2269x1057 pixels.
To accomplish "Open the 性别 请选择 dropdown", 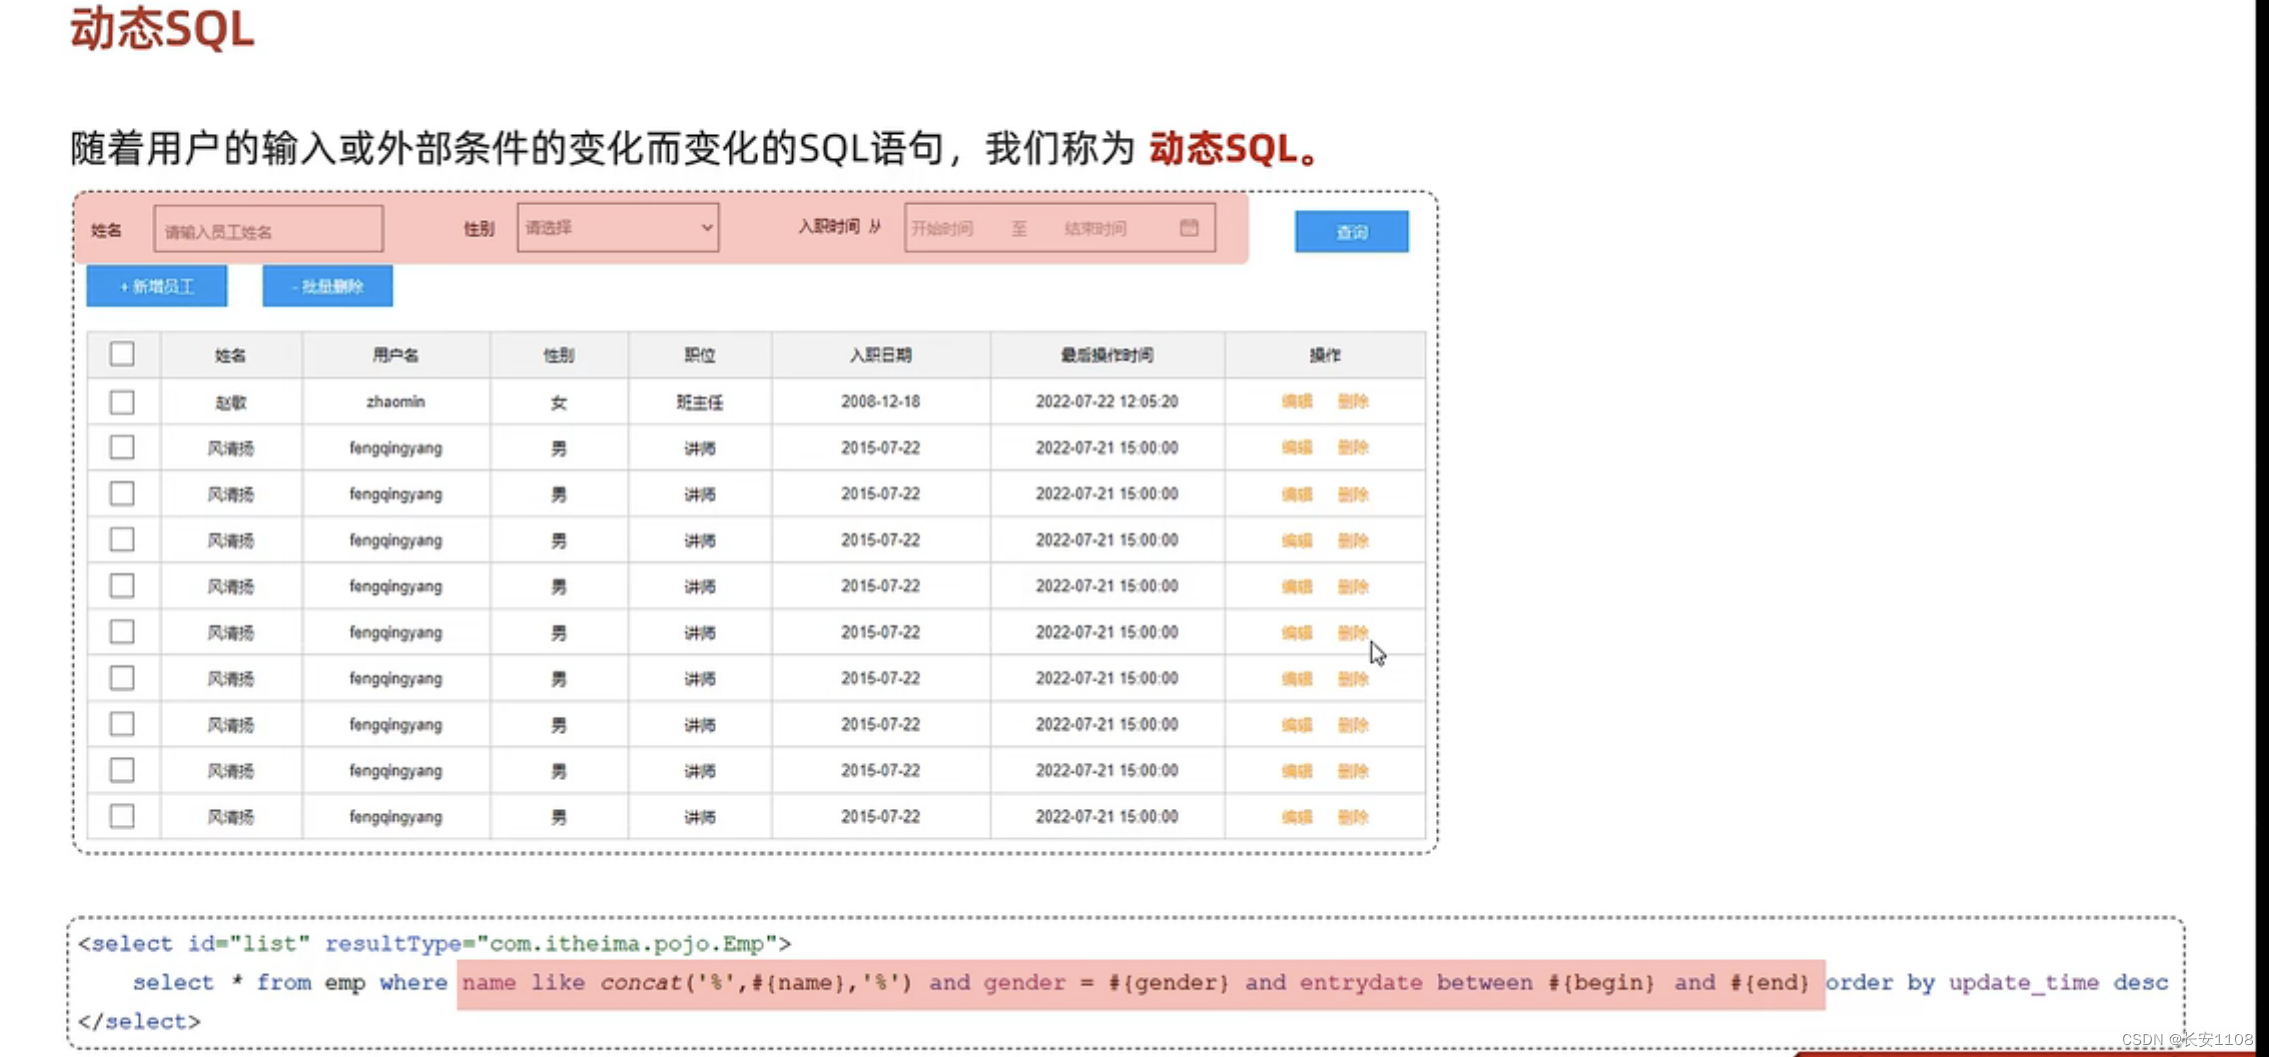I will [x=618, y=228].
